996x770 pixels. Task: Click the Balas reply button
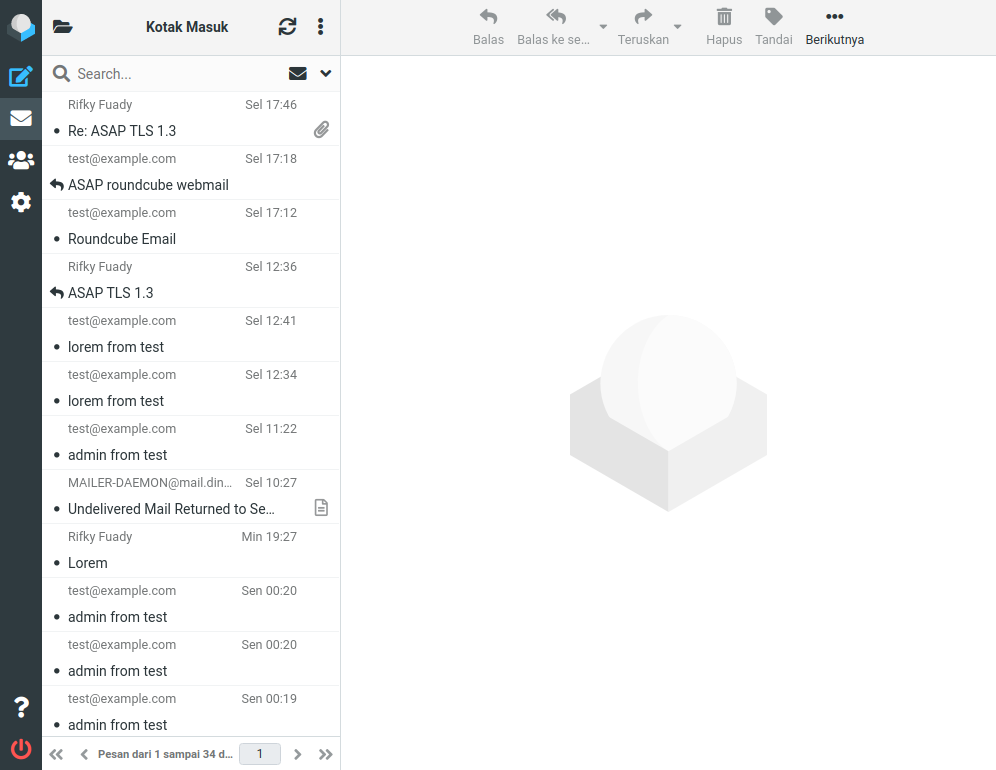point(488,27)
